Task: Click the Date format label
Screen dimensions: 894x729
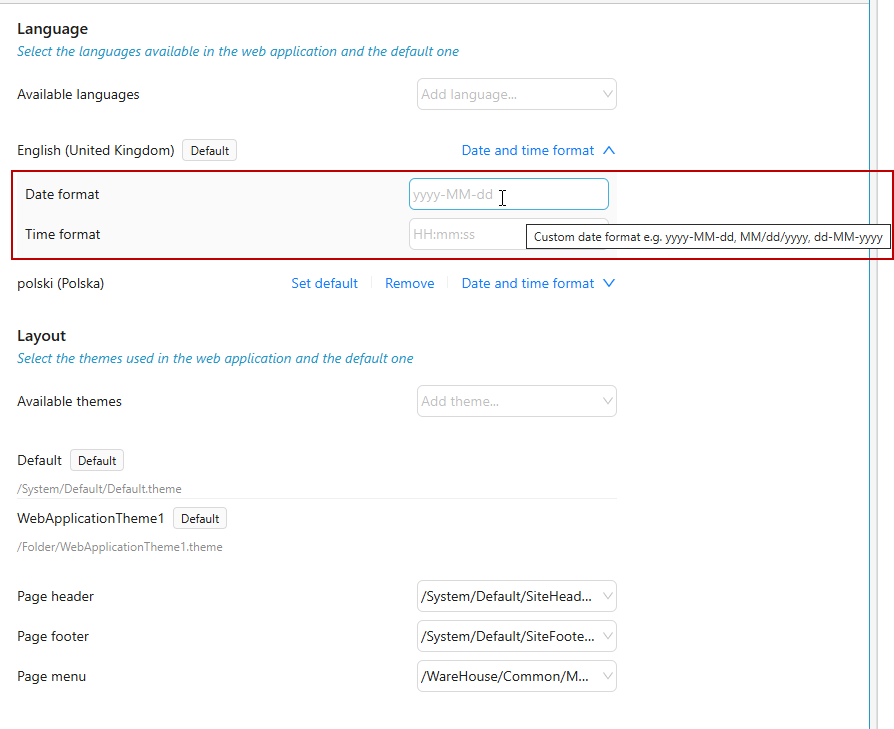Action: coord(62,194)
